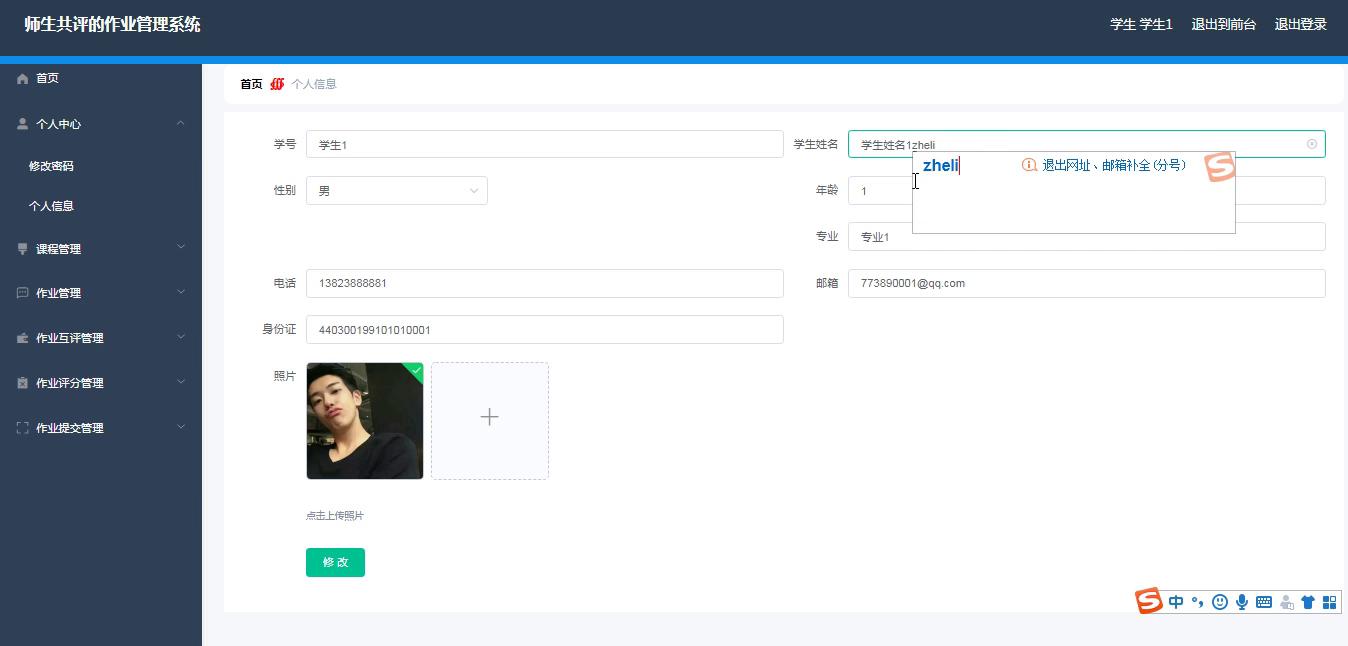This screenshot has width=1348, height=646.
Task: Click 退出登录 in the top bar
Action: 1300,24
